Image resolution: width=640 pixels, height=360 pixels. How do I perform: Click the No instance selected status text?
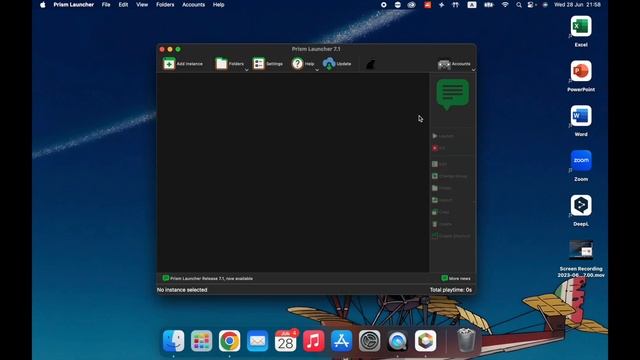(182, 290)
